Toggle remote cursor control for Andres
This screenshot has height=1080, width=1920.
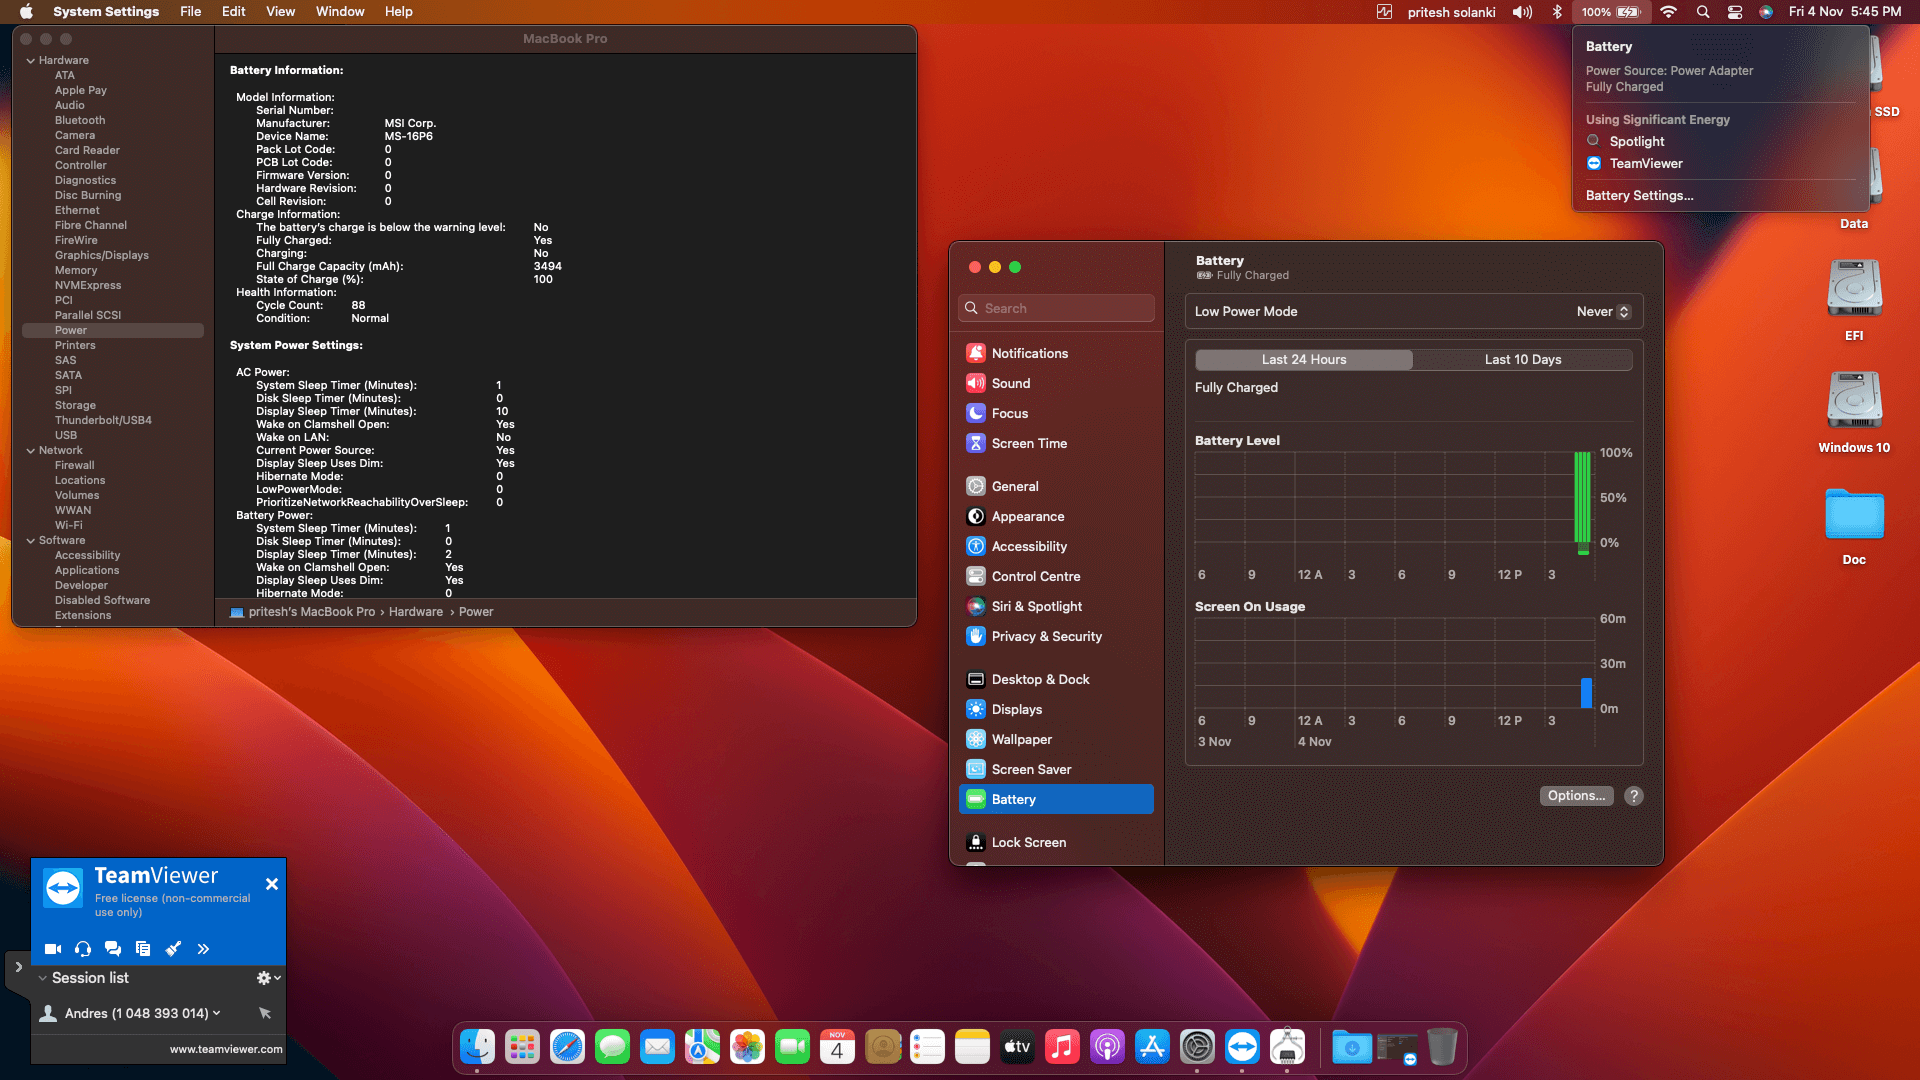point(265,1013)
